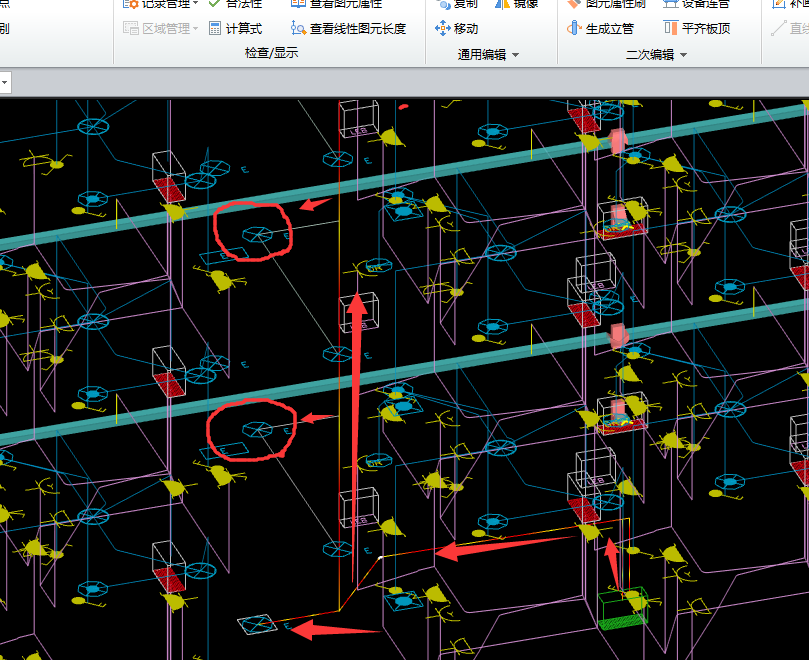This screenshot has width=809, height=660.
Task: Select the 平齐板顶 align slab top tool
Action: [697, 28]
